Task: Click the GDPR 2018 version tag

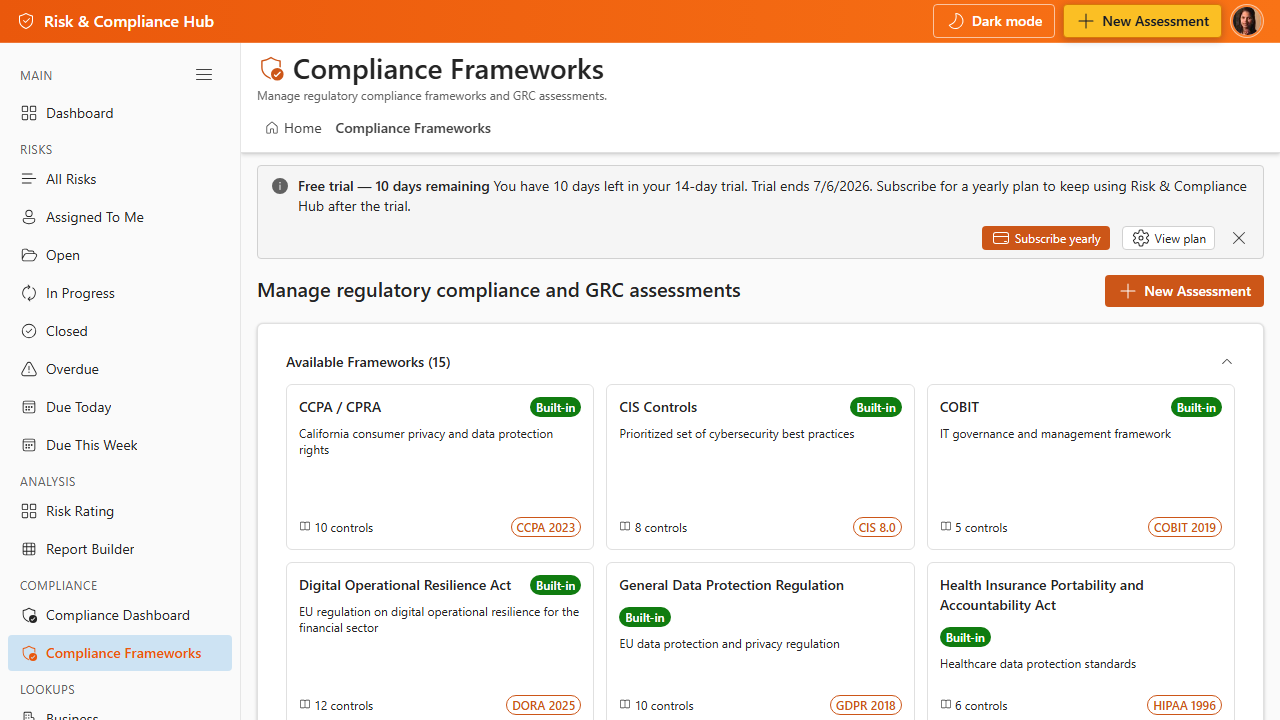Action: pos(866,705)
